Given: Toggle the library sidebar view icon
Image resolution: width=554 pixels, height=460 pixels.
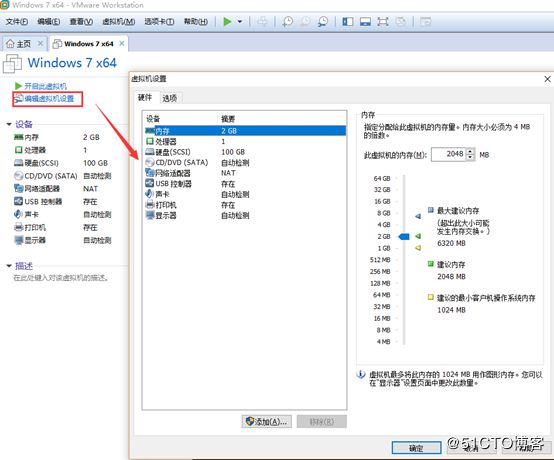Looking at the screenshot, I should (348, 22).
